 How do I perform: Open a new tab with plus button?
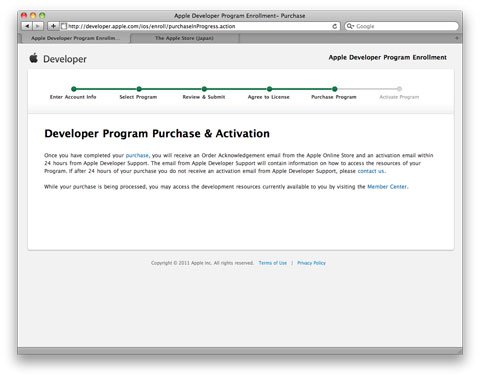(457, 38)
